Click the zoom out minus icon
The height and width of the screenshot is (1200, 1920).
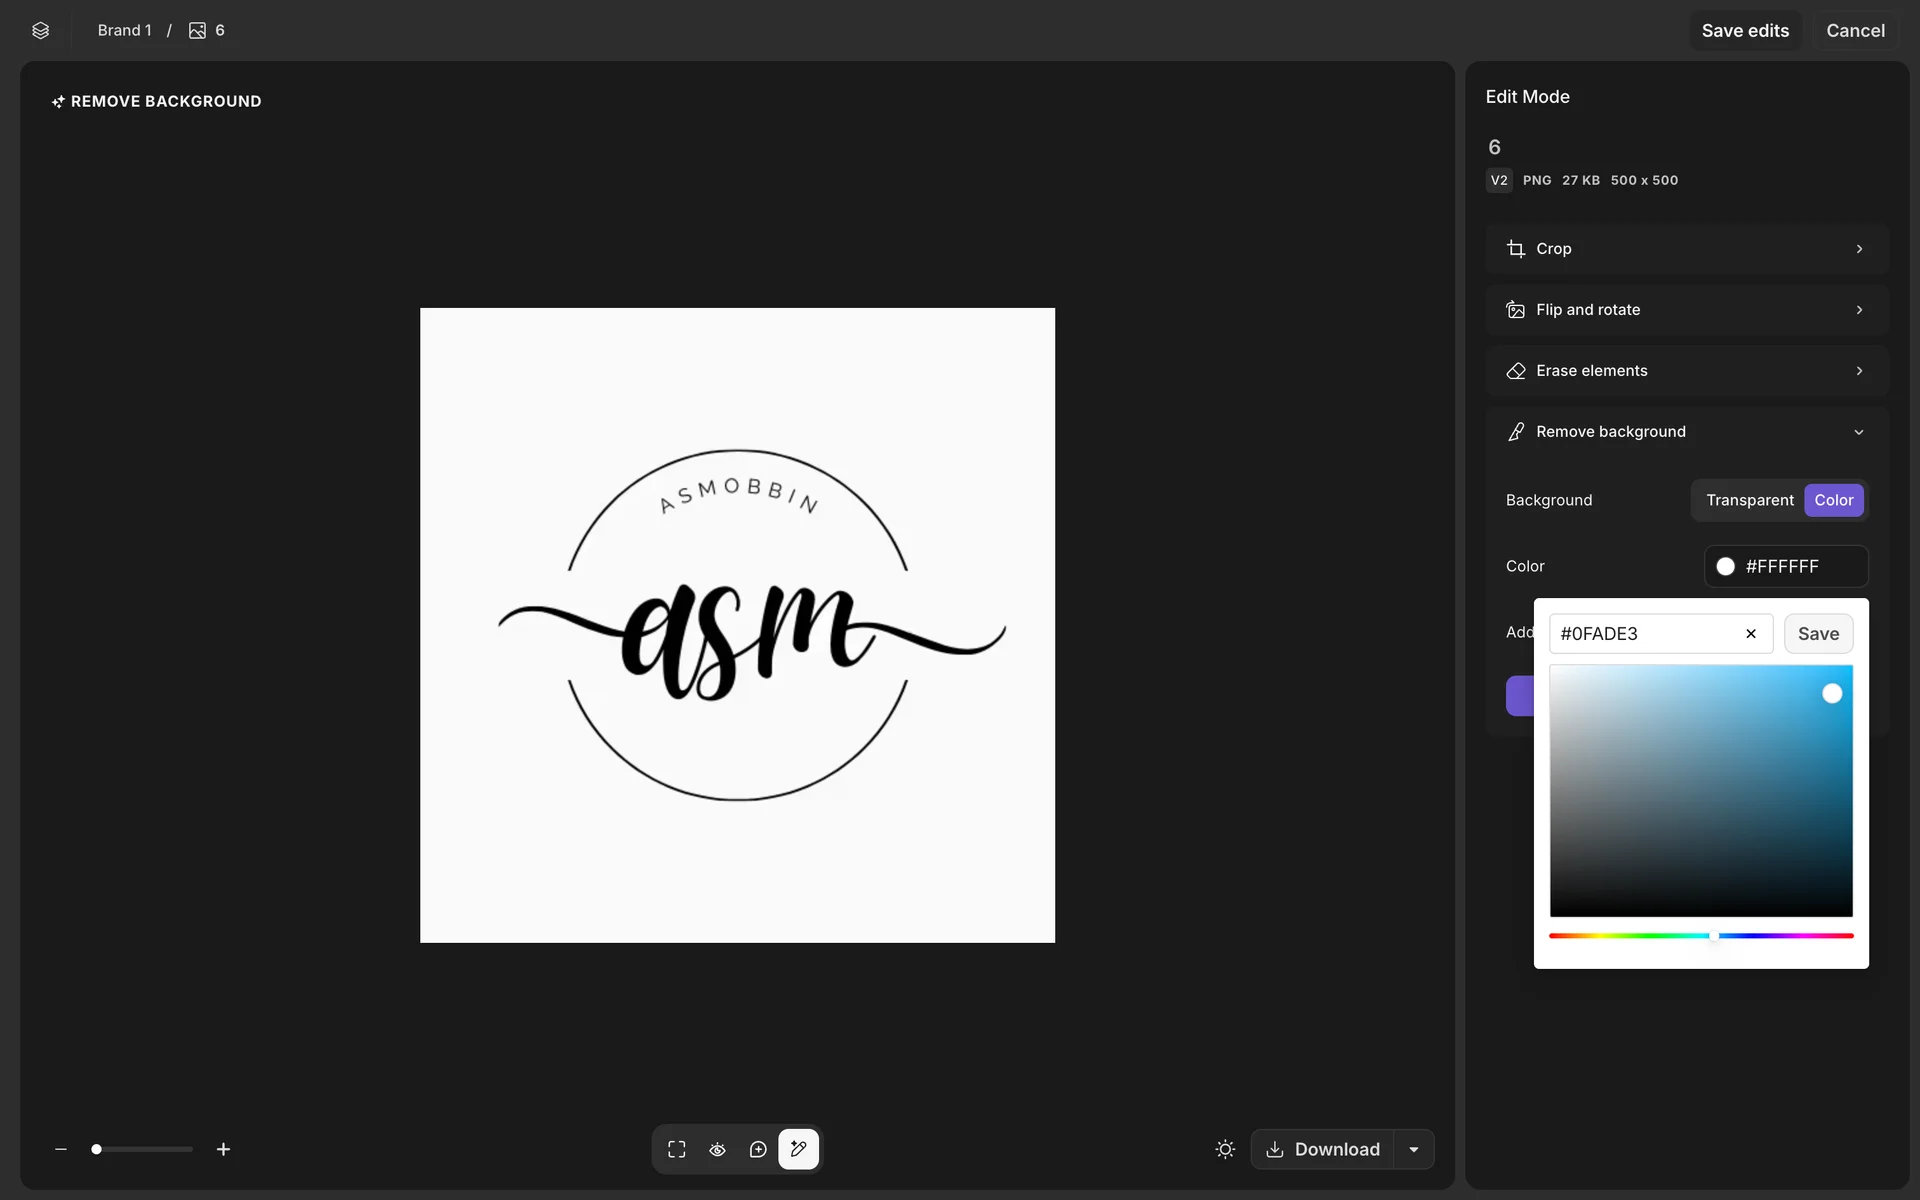pos(61,1149)
